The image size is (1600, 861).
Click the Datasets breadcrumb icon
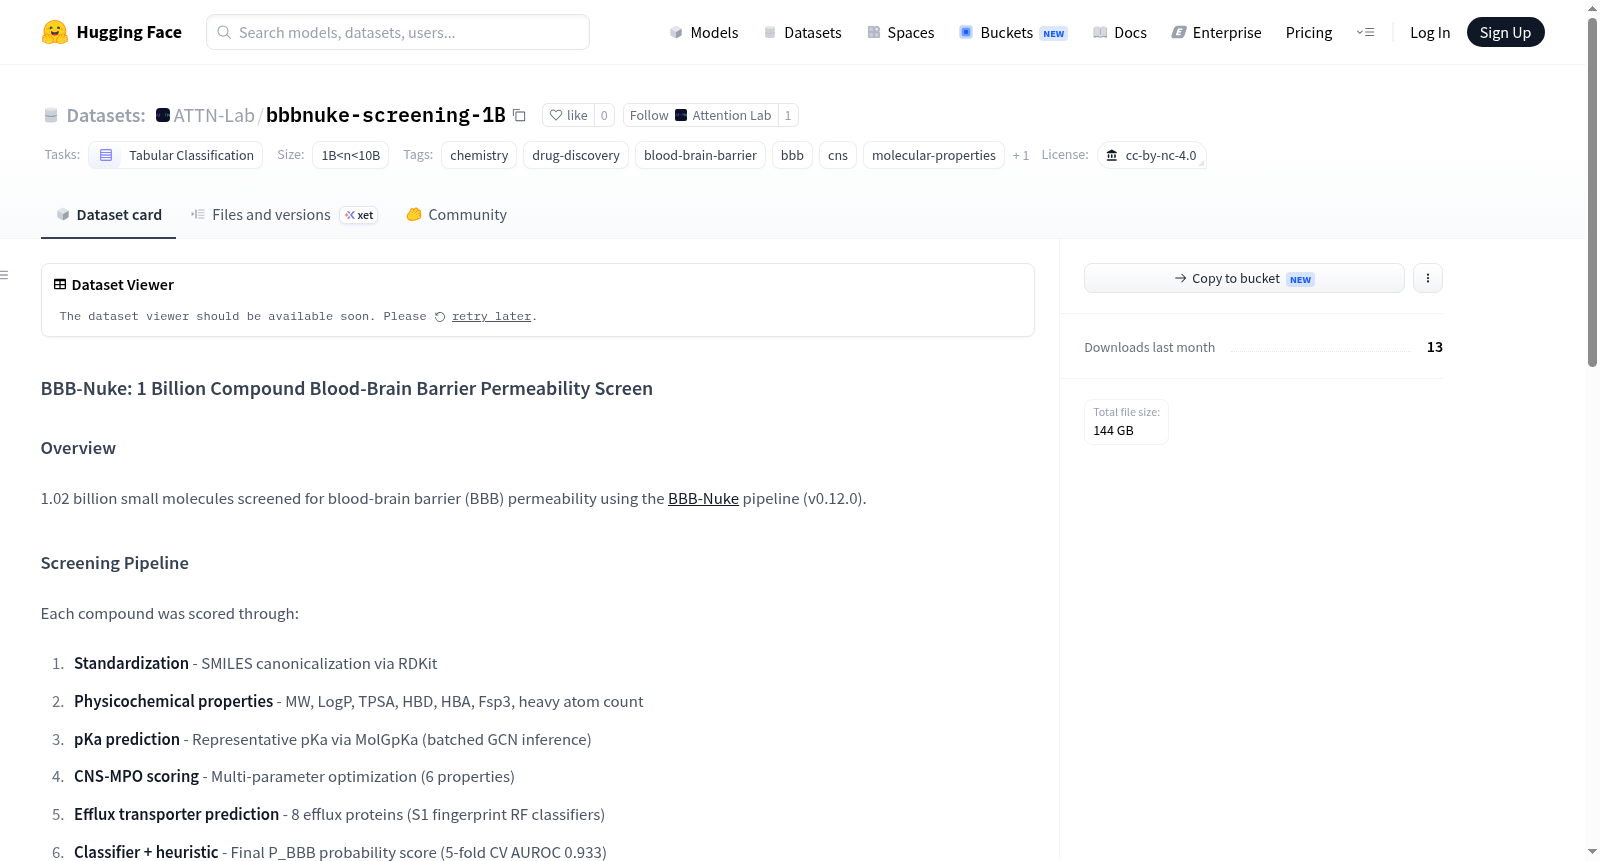pyautogui.click(x=51, y=115)
